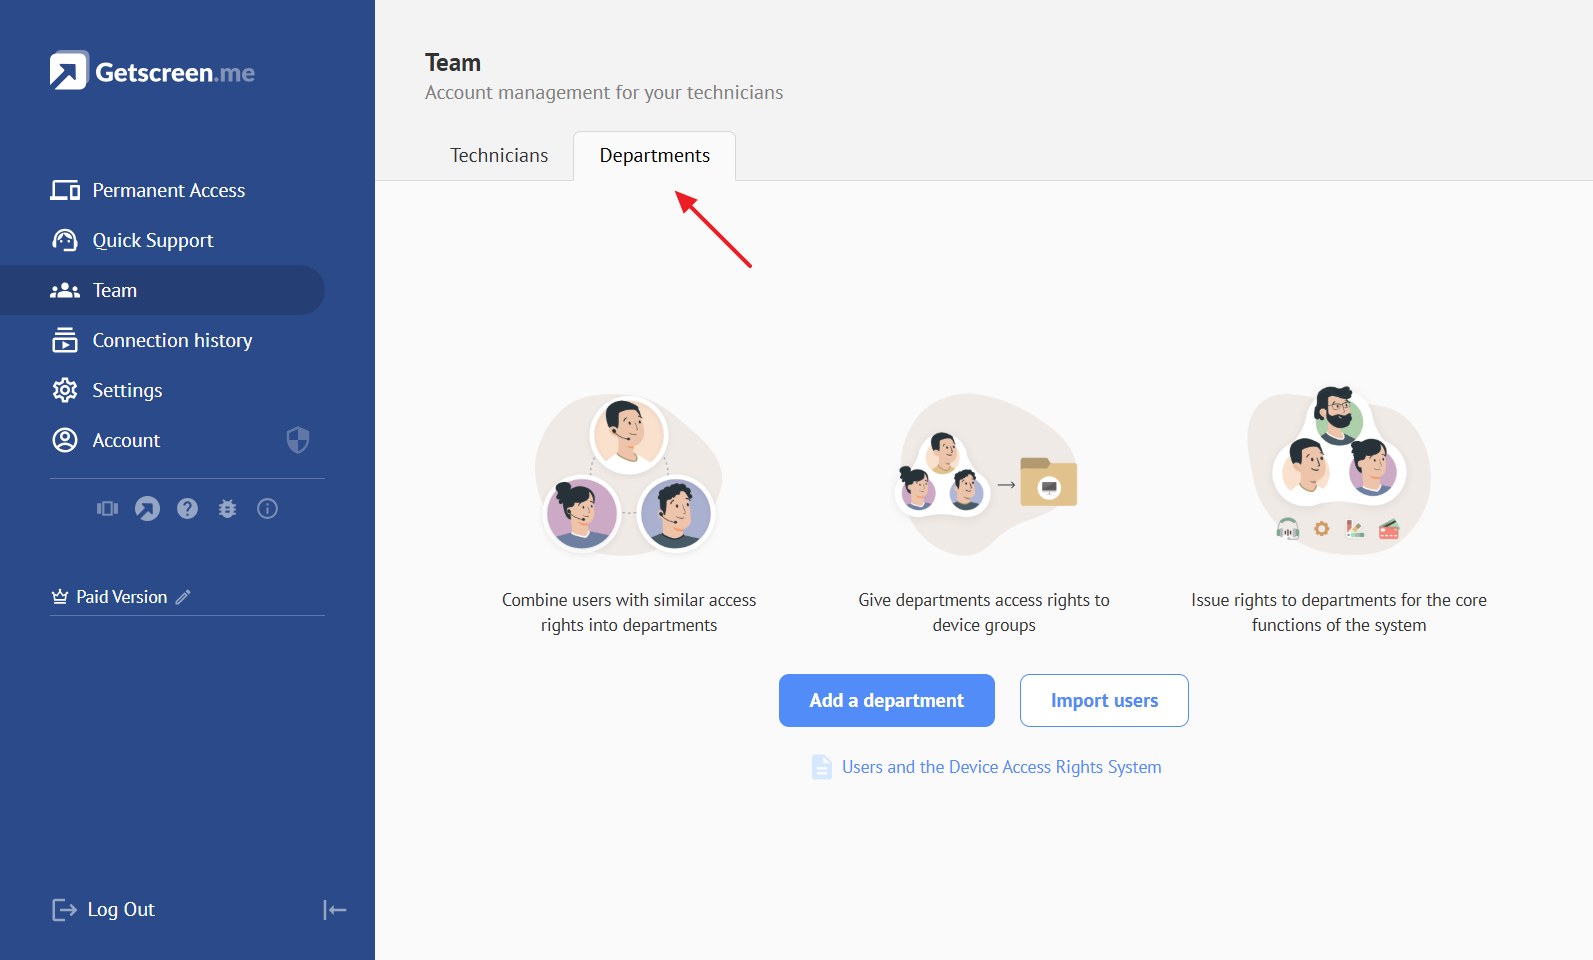Collapse the sidebar with the arrow icon
The image size is (1593, 960).
pyautogui.click(x=335, y=909)
